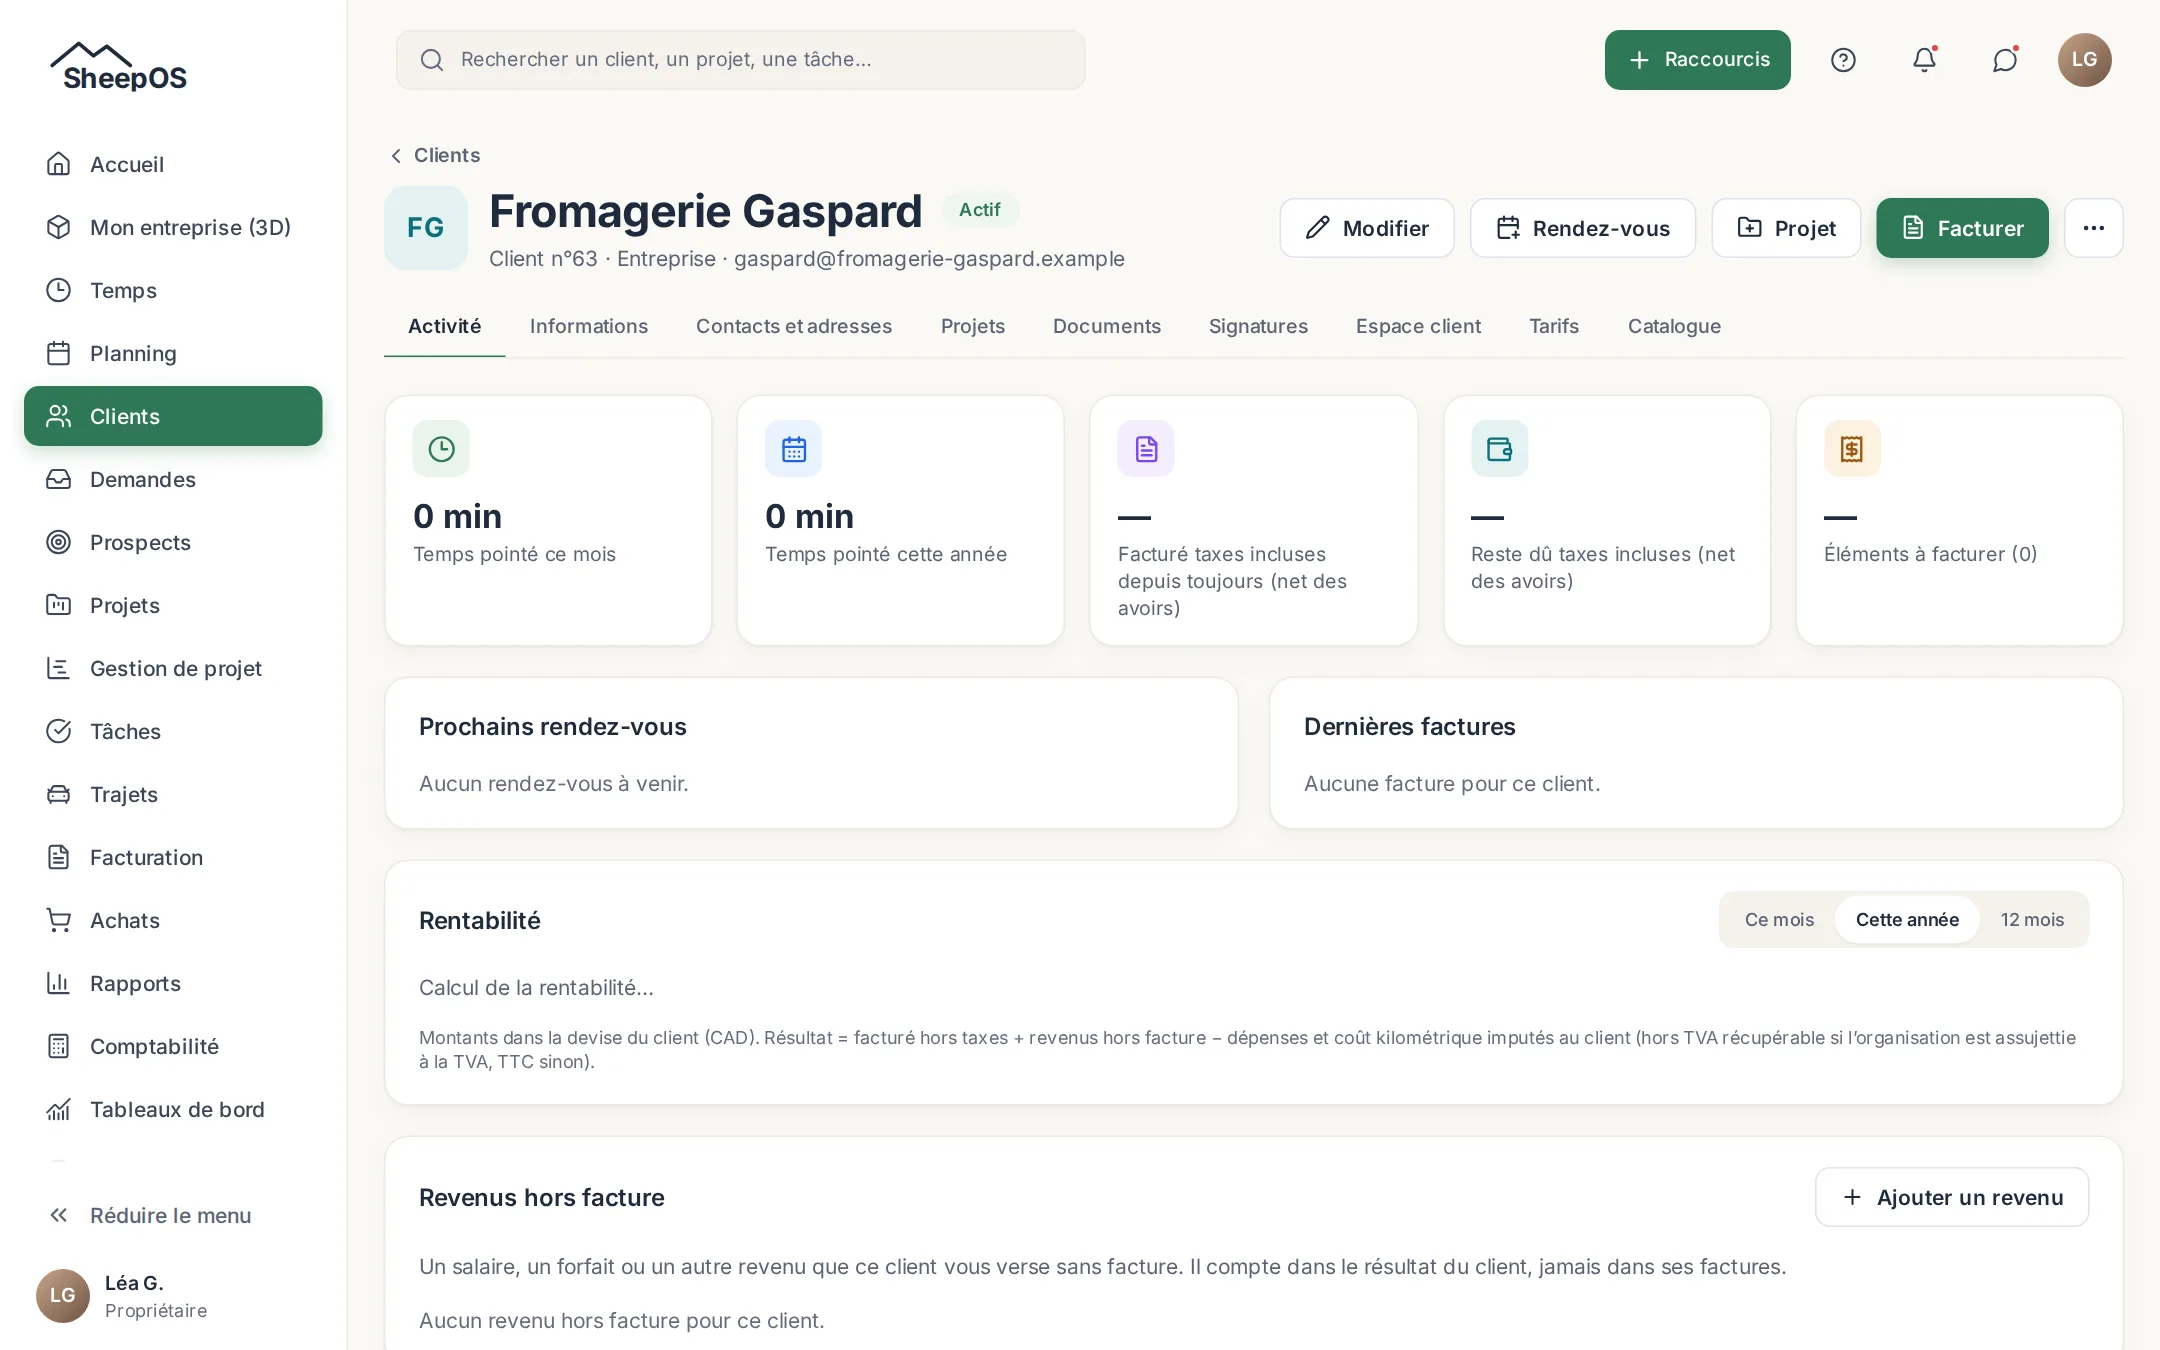Open Demandes in the sidebar

coord(173,479)
